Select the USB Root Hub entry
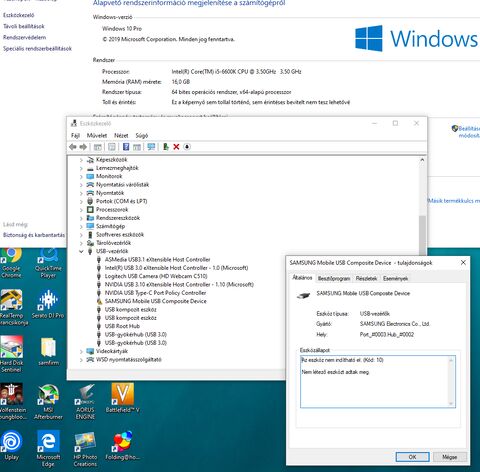480x472 pixels. 122,326
